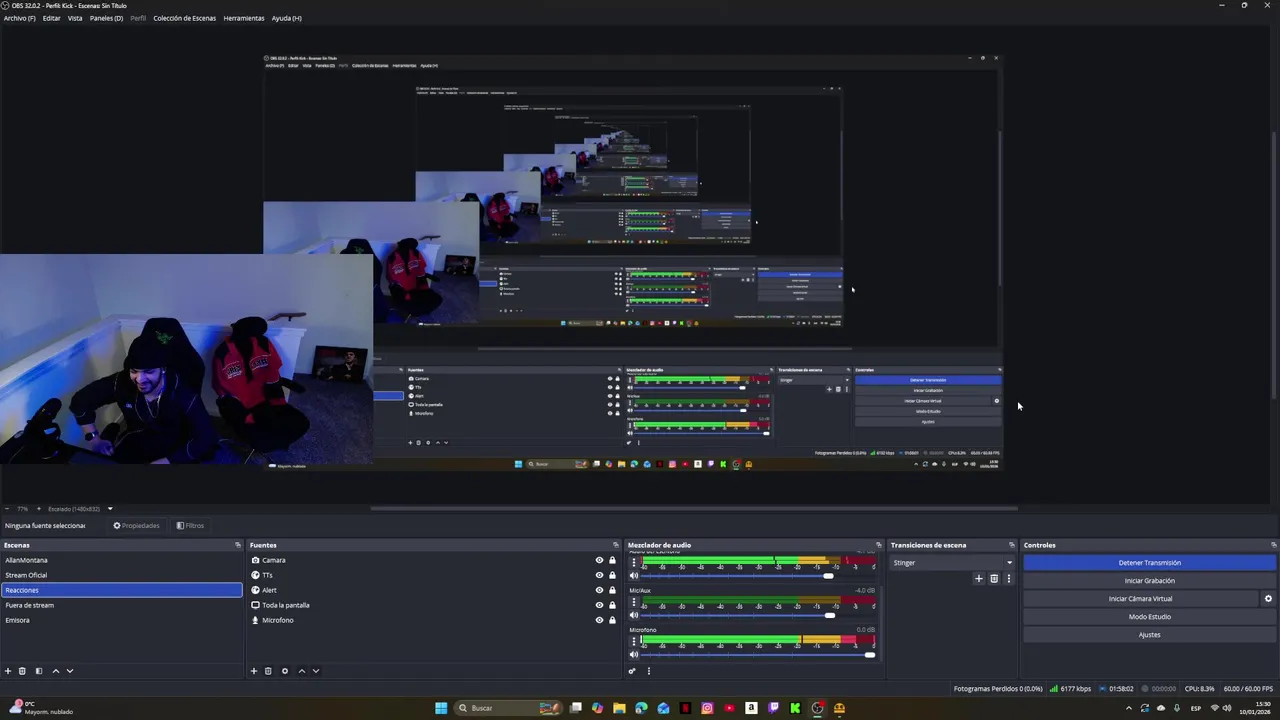
Task: Open Ajustes settings button
Action: click(x=1149, y=635)
